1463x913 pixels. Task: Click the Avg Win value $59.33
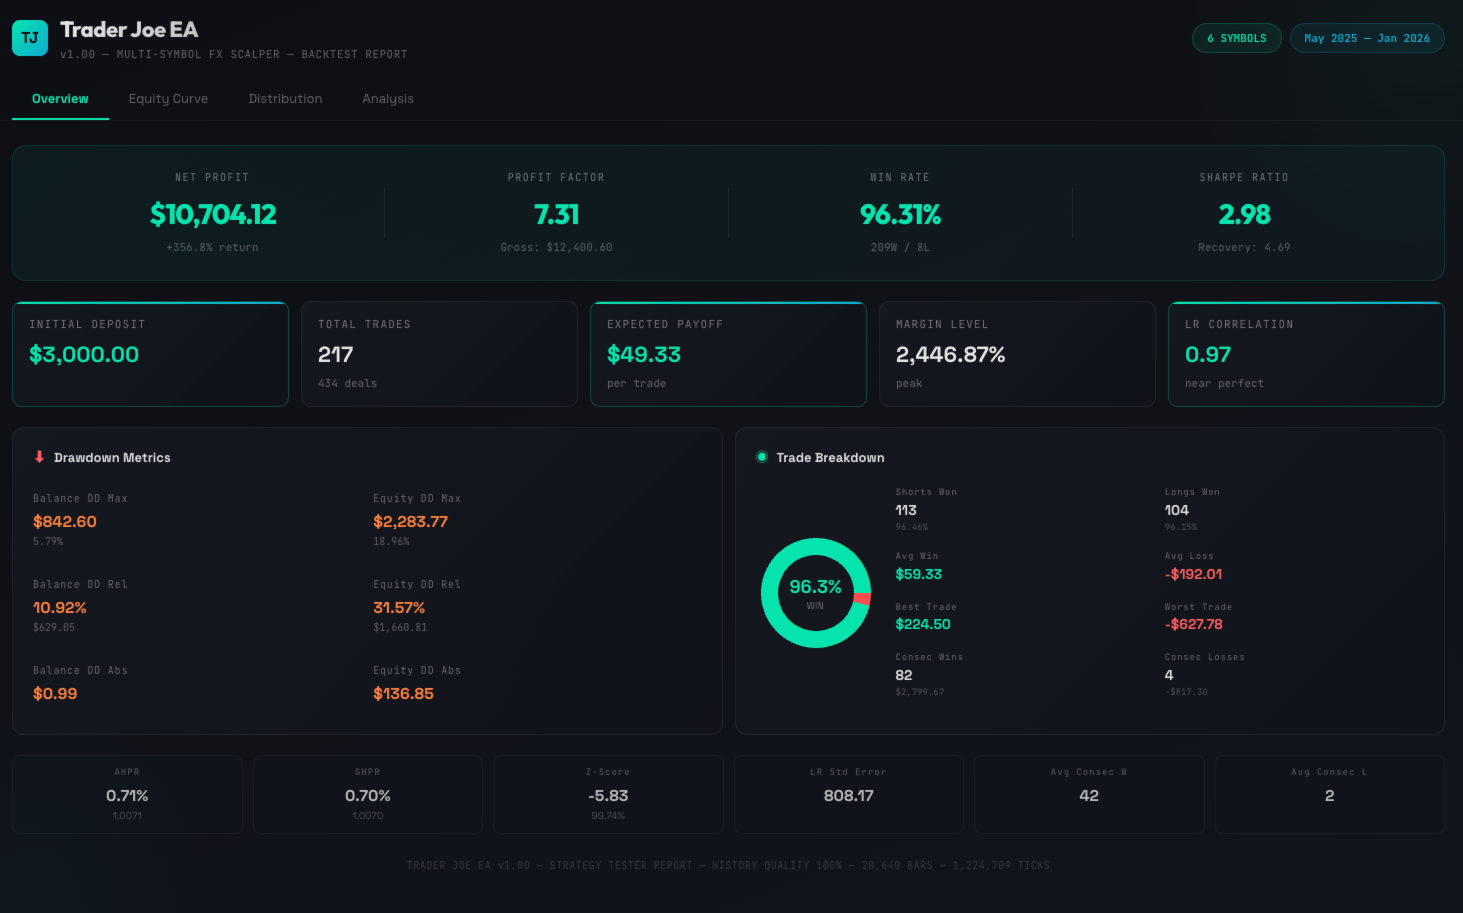(x=918, y=574)
